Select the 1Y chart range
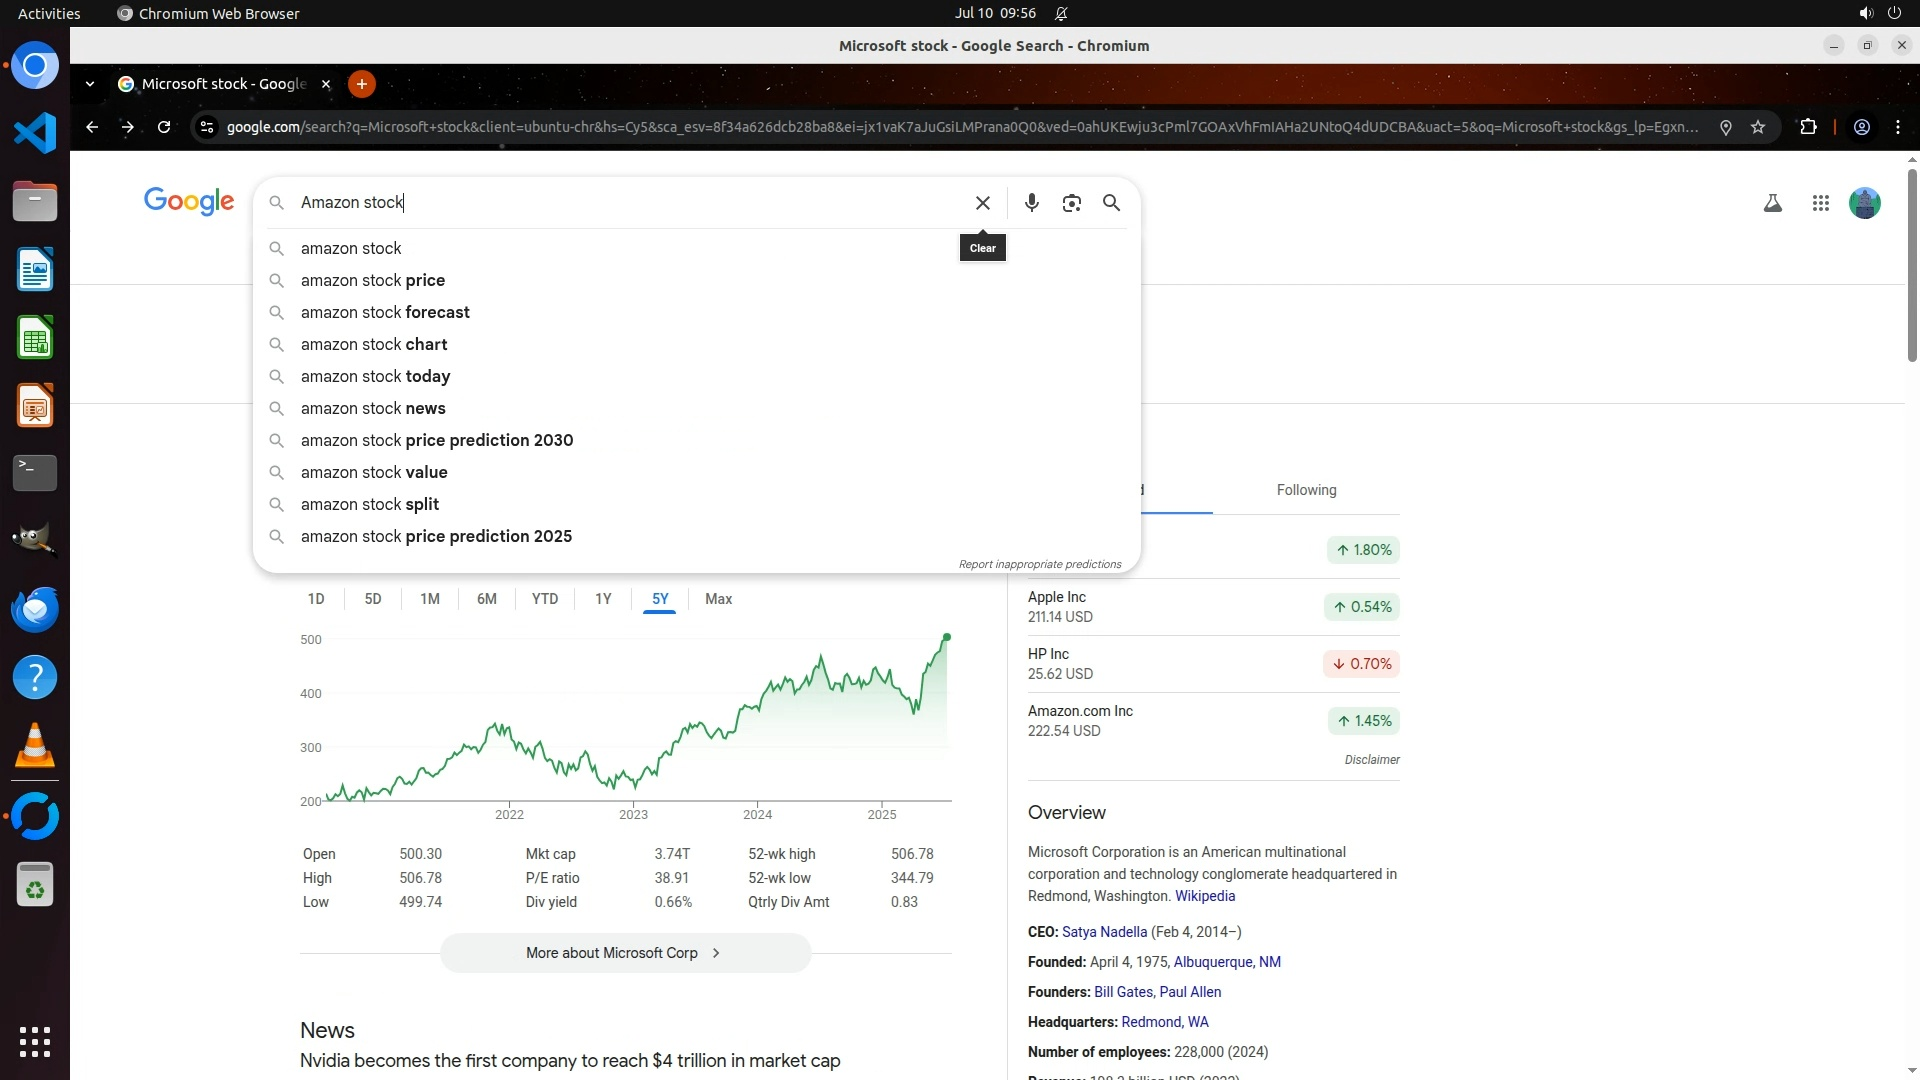This screenshot has height=1080, width=1920. [x=603, y=599]
